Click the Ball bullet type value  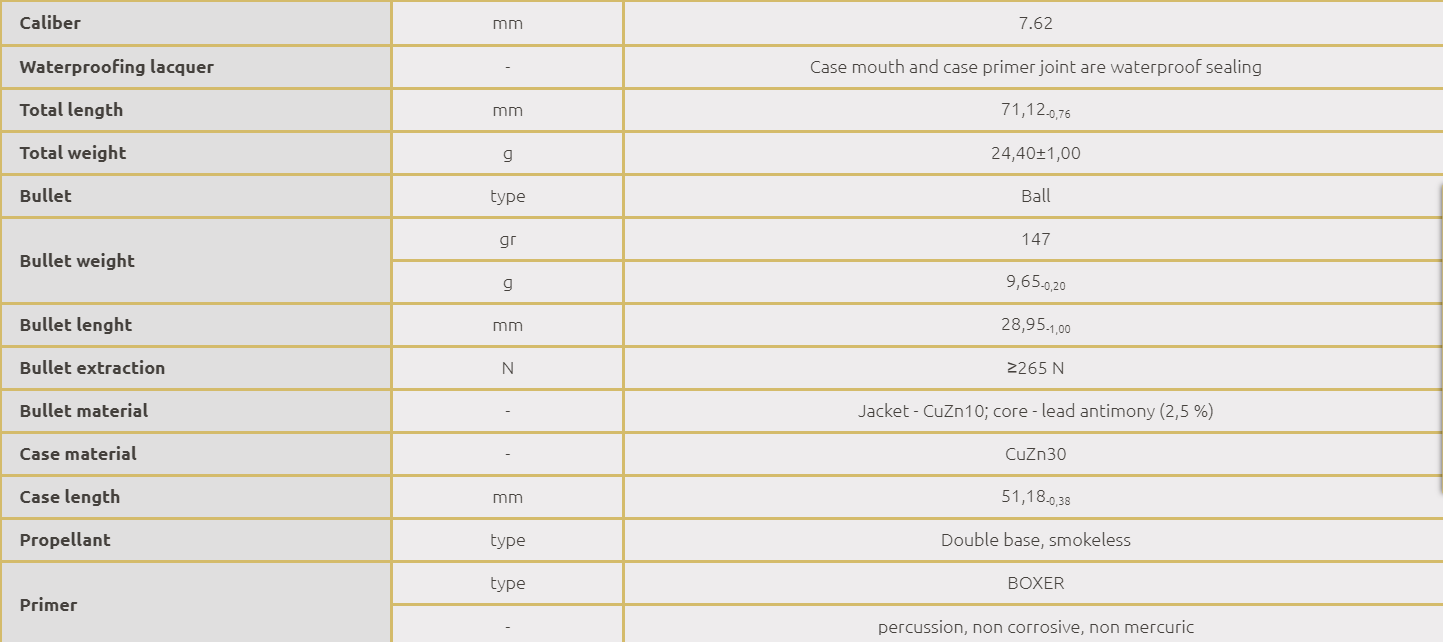pos(1035,196)
